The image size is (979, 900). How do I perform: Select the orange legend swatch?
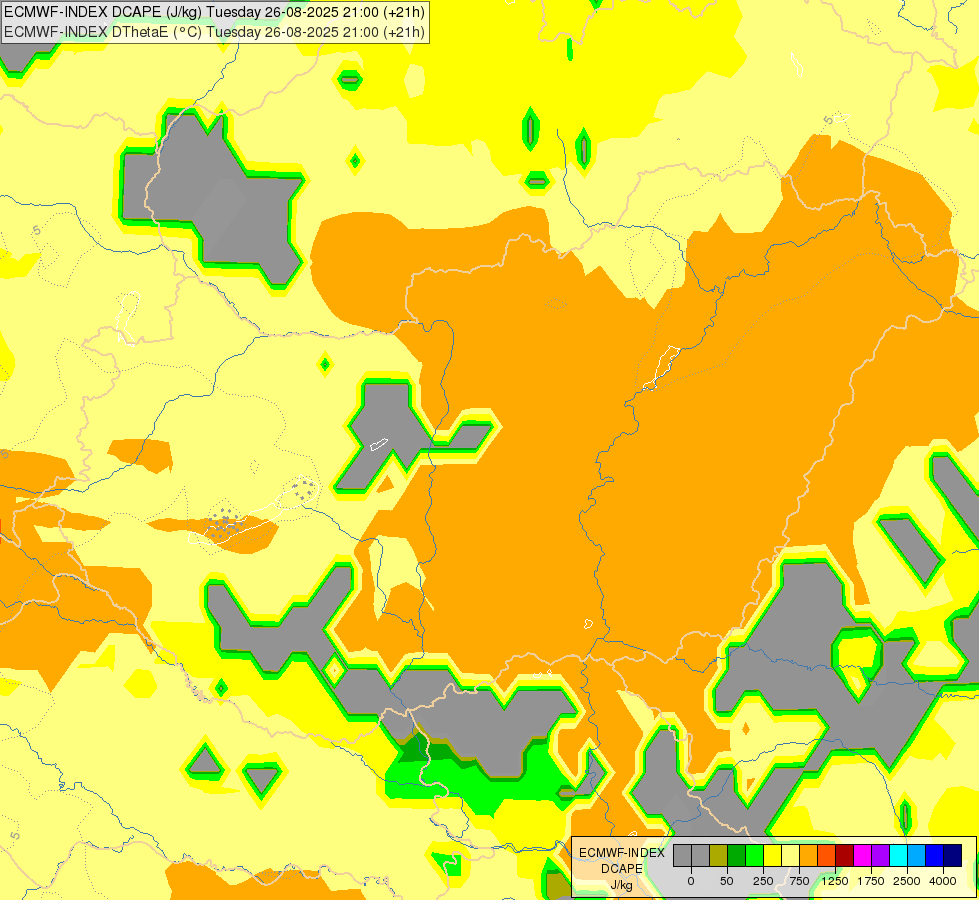tap(809, 856)
